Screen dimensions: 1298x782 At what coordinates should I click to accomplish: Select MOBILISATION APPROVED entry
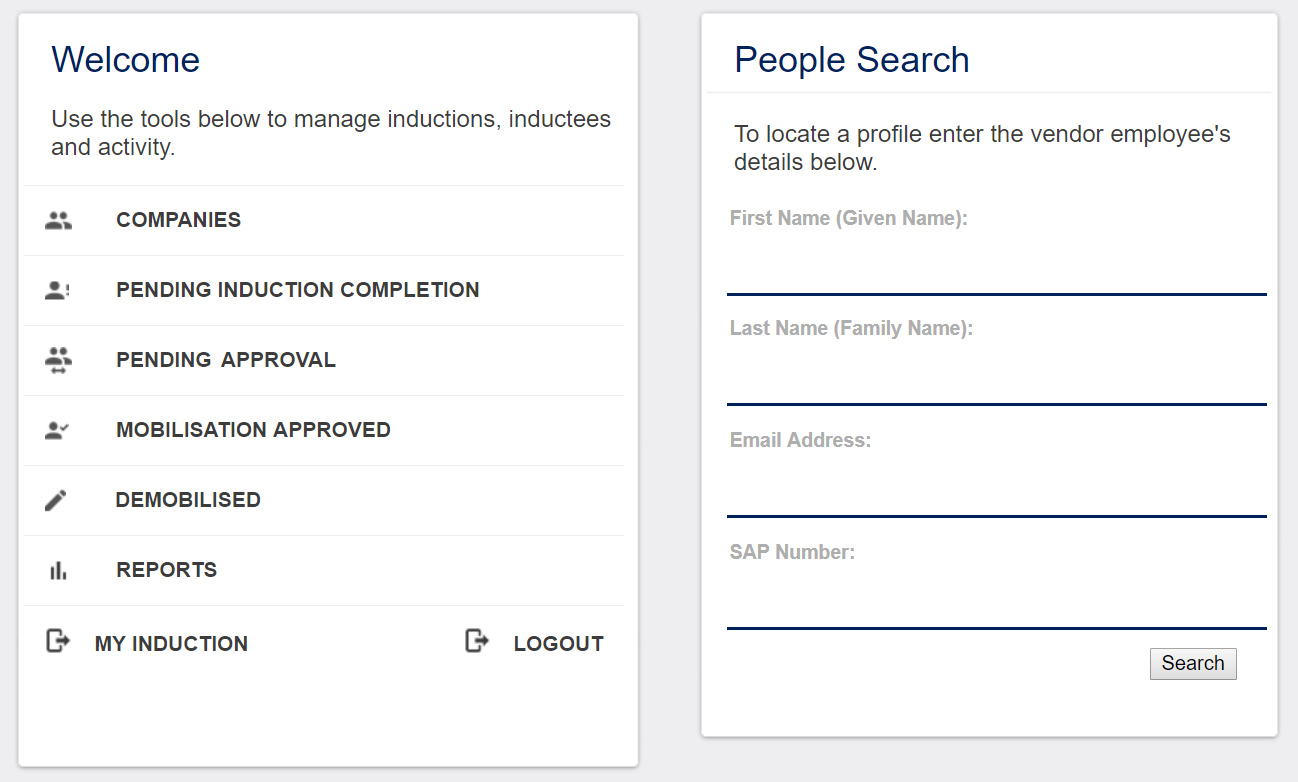pyautogui.click(x=324, y=430)
